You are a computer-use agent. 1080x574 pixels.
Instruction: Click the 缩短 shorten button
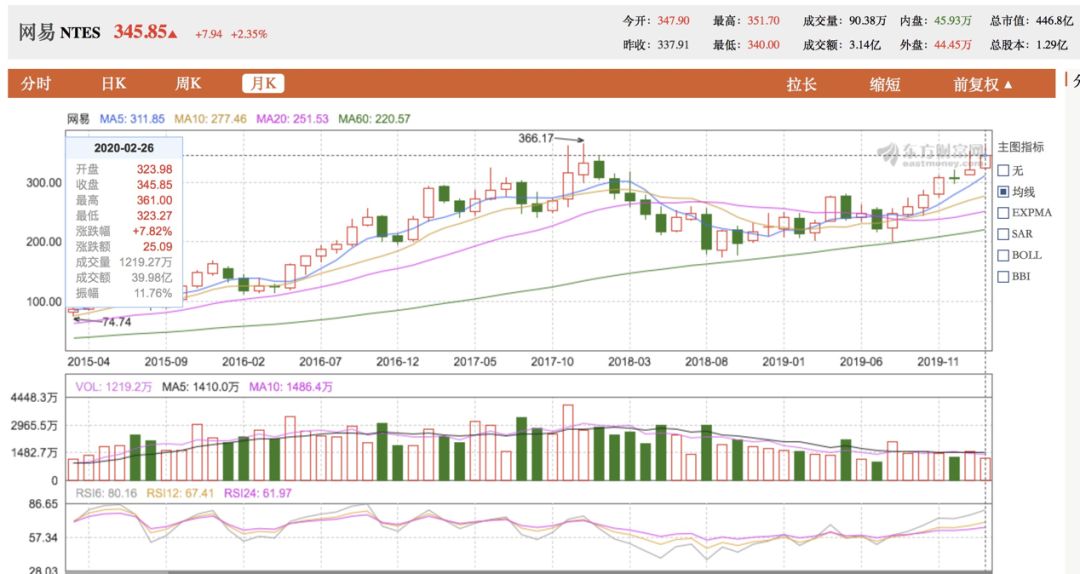pos(884,85)
